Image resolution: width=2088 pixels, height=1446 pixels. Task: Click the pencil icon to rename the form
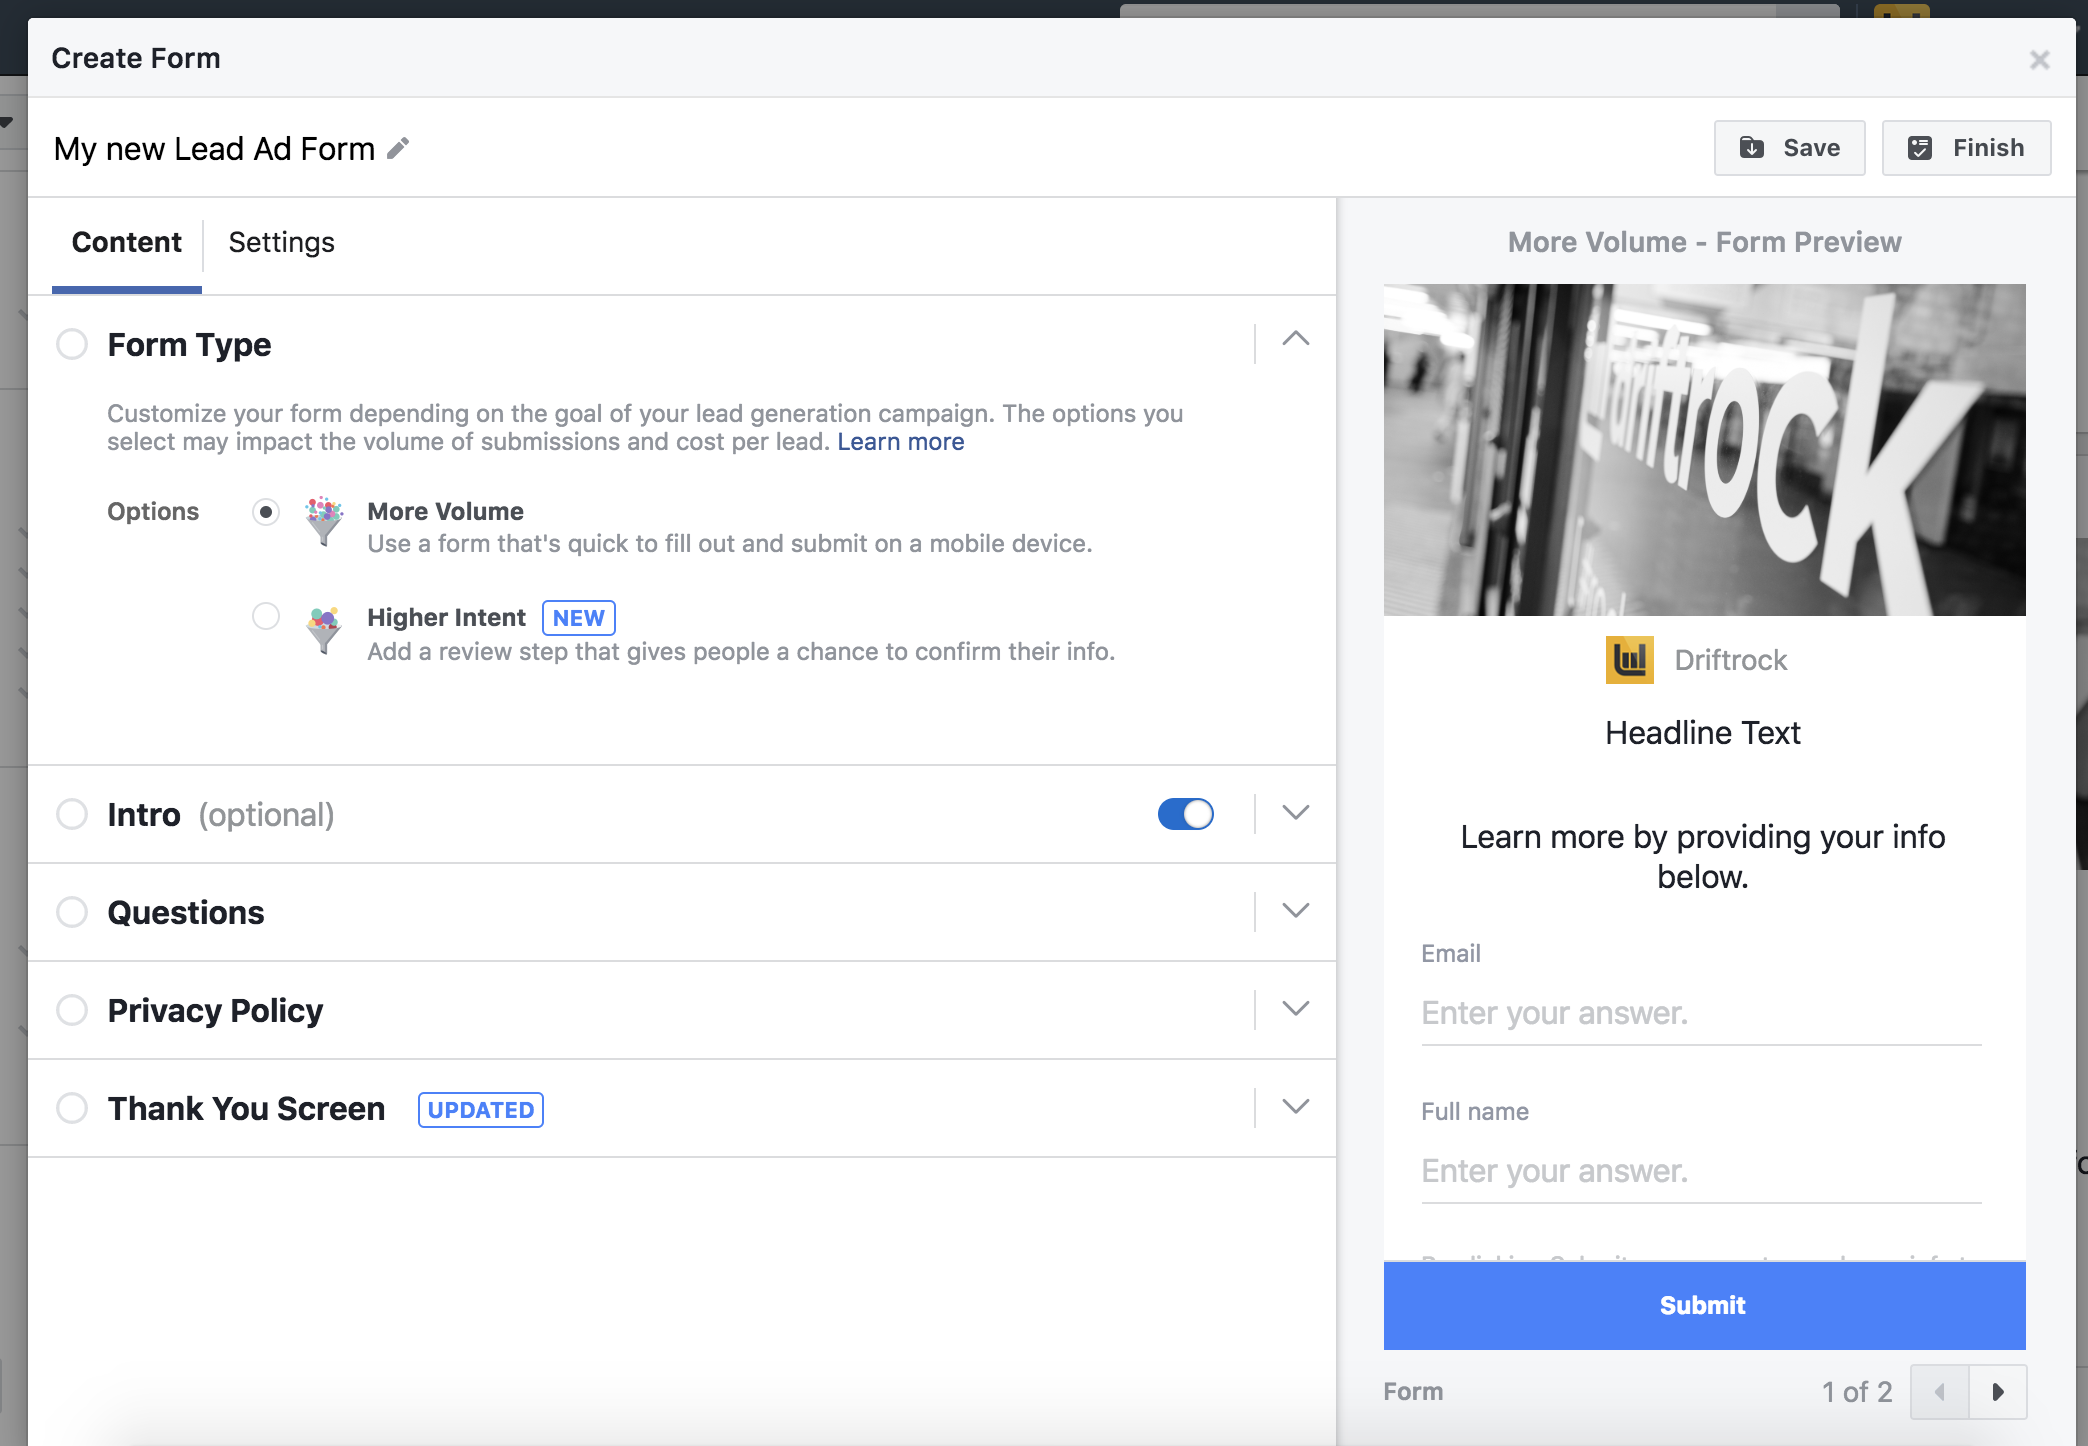coord(398,147)
